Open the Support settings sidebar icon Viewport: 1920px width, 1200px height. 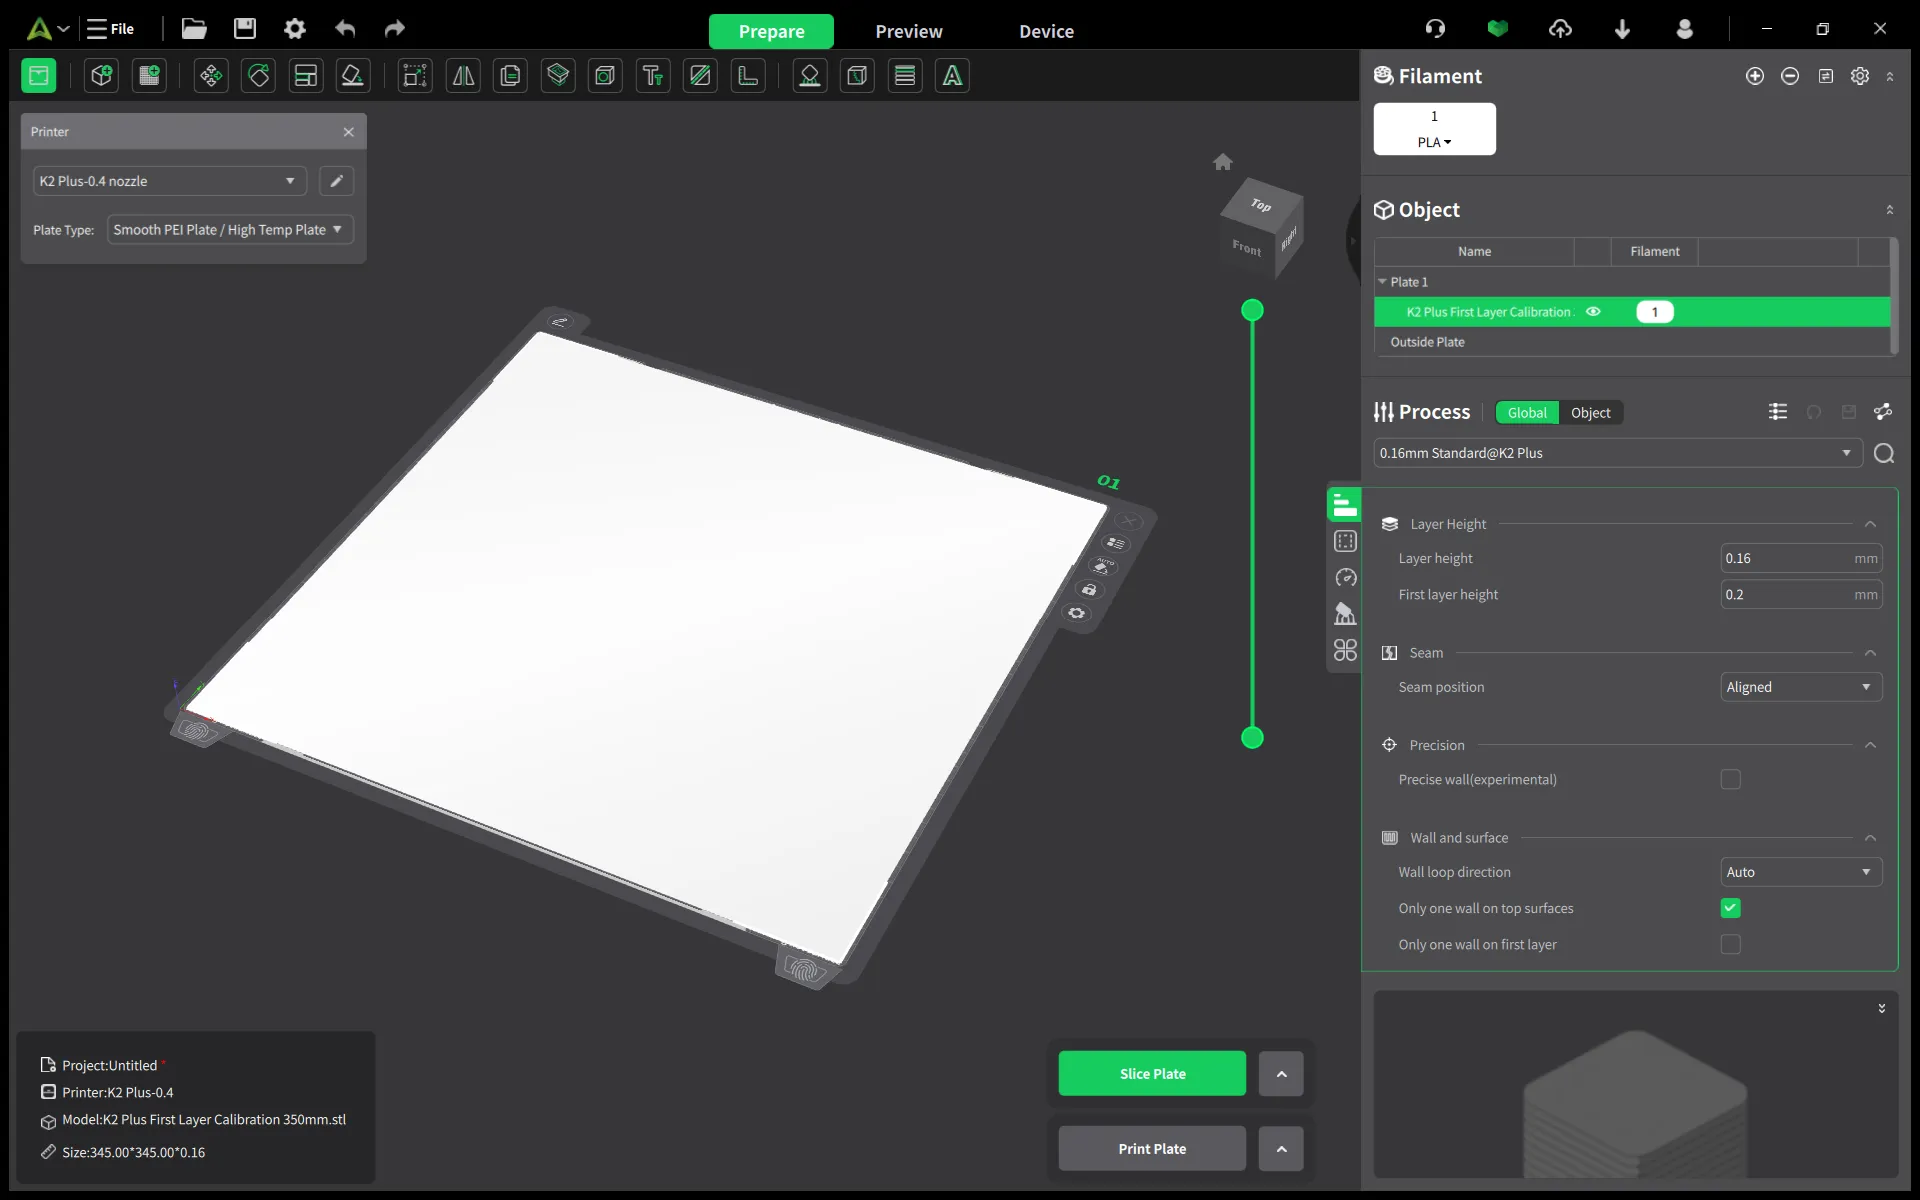(x=1346, y=614)
